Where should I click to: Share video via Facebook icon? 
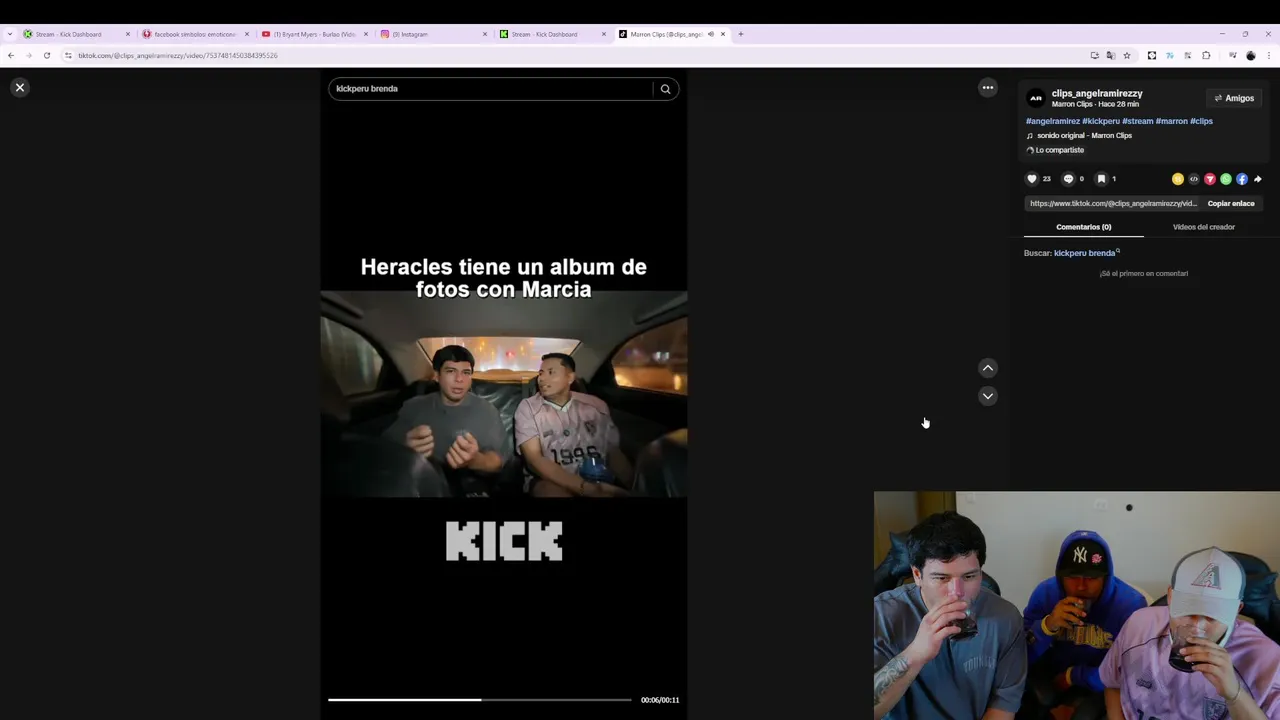1242,179
